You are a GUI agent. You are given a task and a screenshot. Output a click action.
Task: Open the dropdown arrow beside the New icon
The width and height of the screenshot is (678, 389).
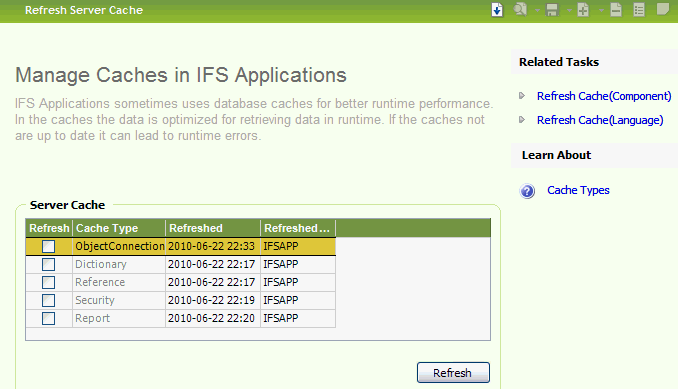[x=601, y=10]
